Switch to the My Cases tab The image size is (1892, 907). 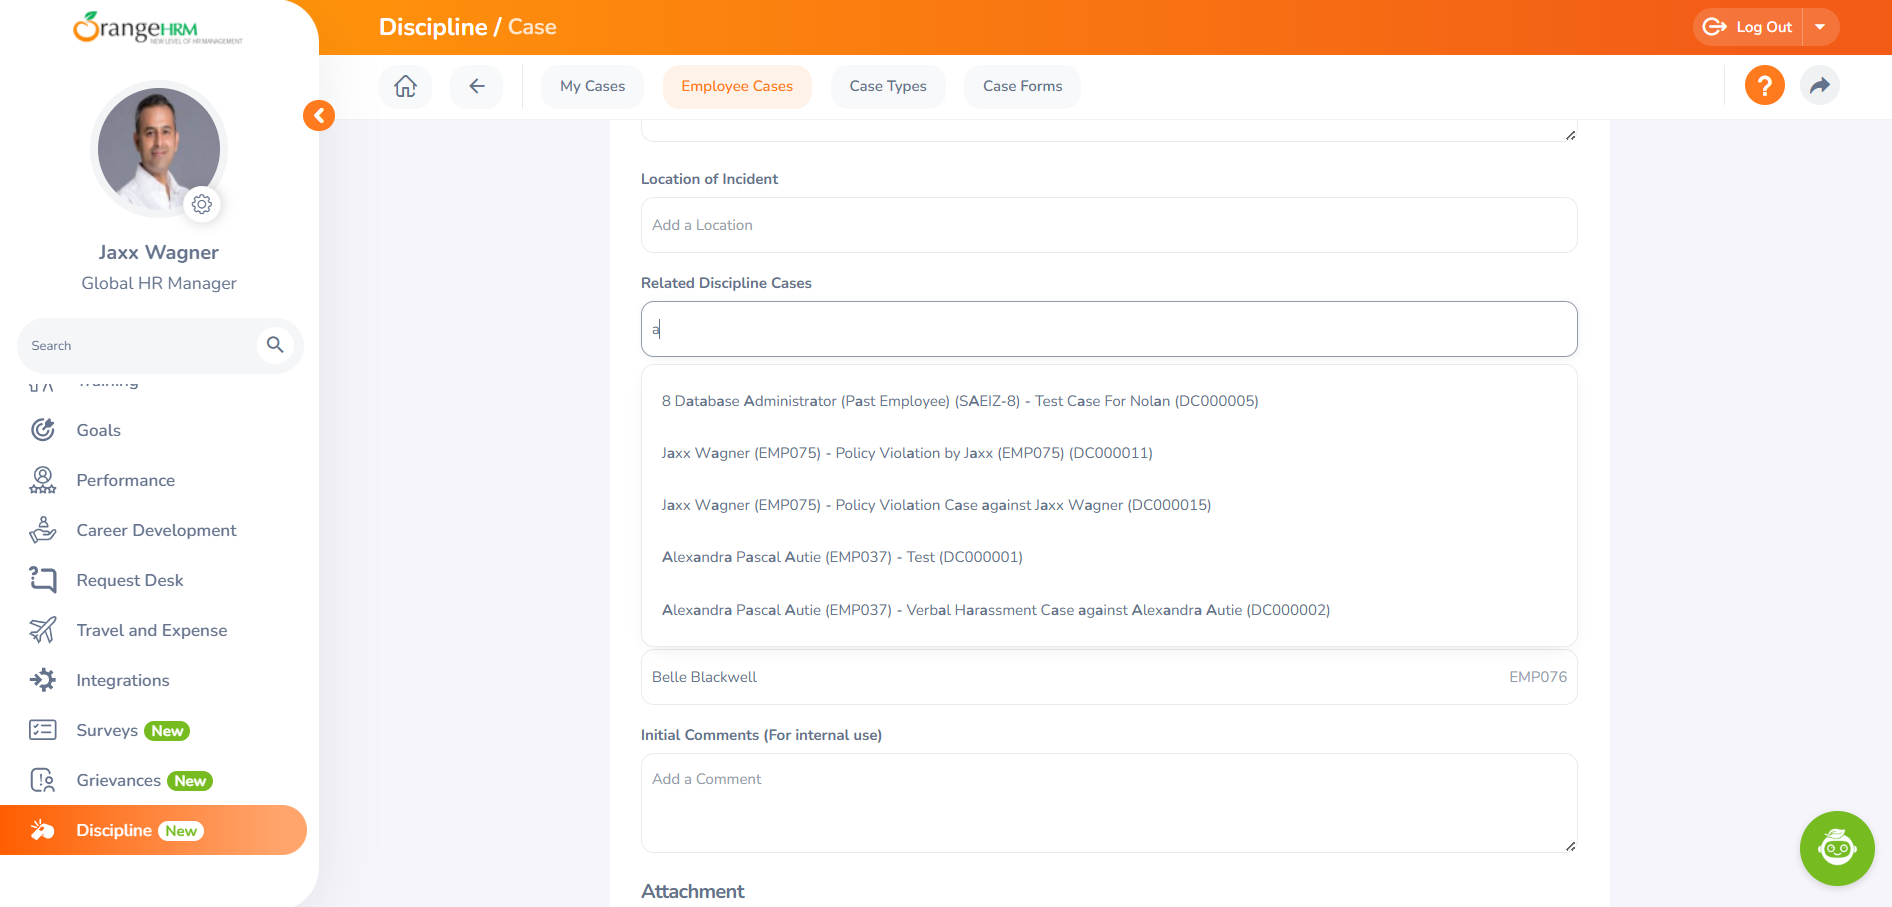(592, 86)
